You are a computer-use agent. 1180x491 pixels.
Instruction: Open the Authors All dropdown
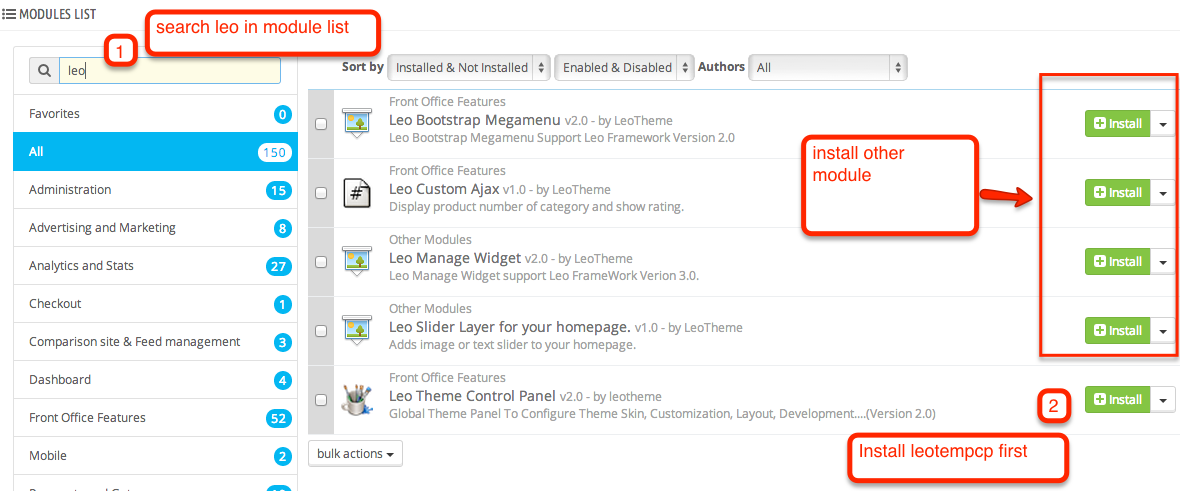click(828, 67)
